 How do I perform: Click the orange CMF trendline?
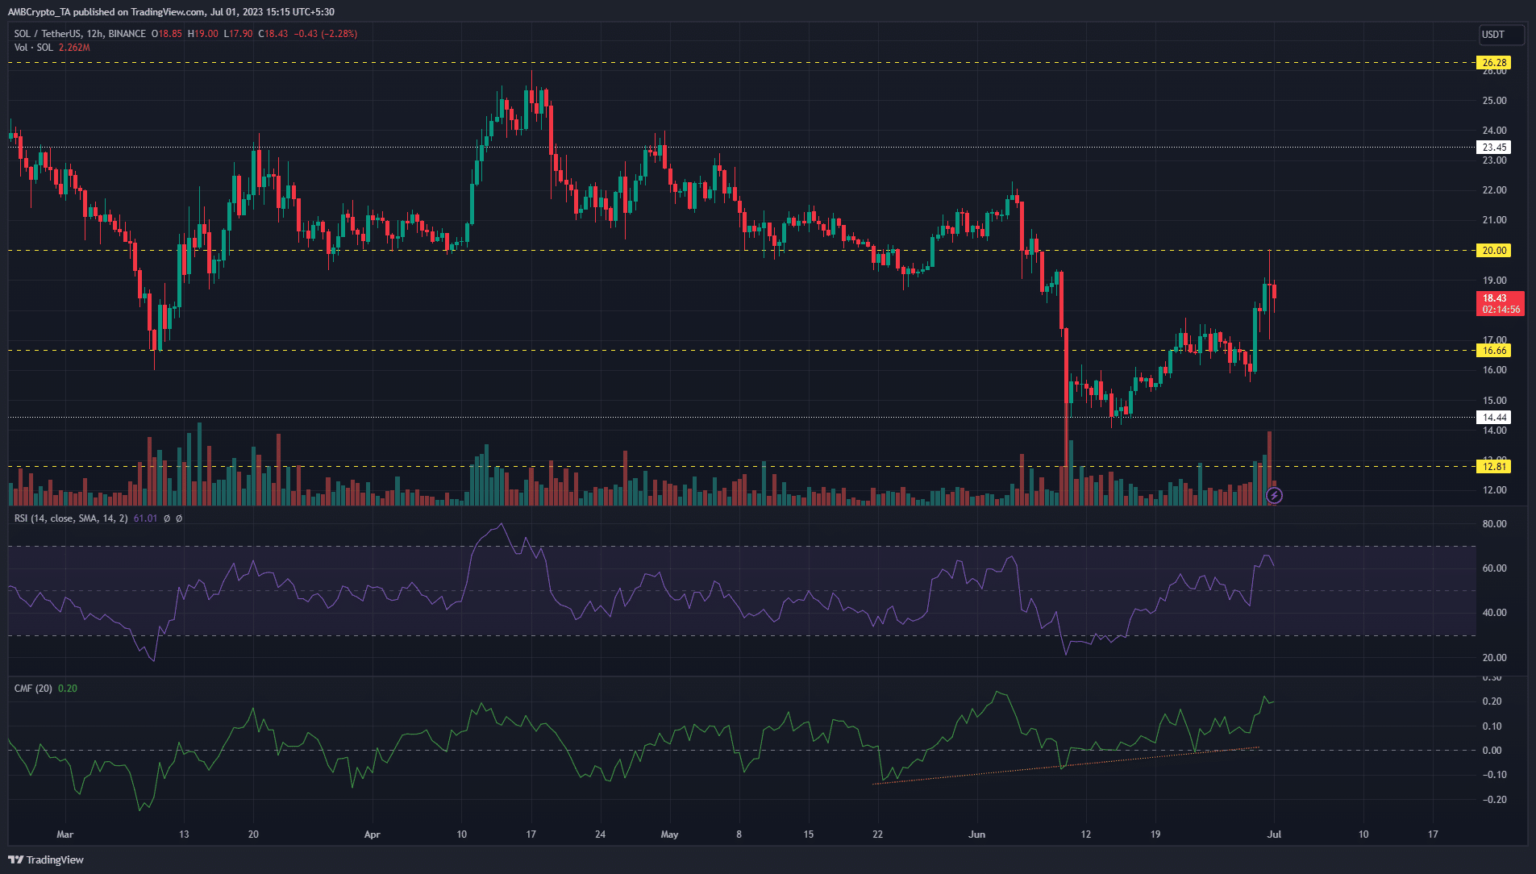tap(1065, 765)
